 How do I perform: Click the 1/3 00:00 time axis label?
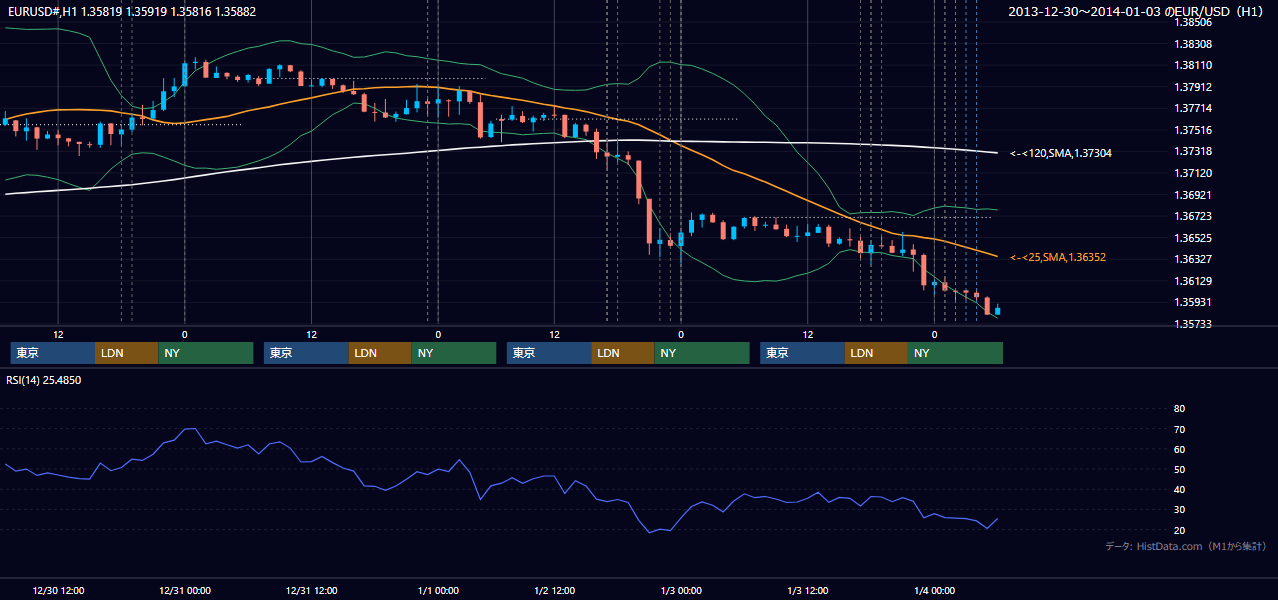coord(681,591)
